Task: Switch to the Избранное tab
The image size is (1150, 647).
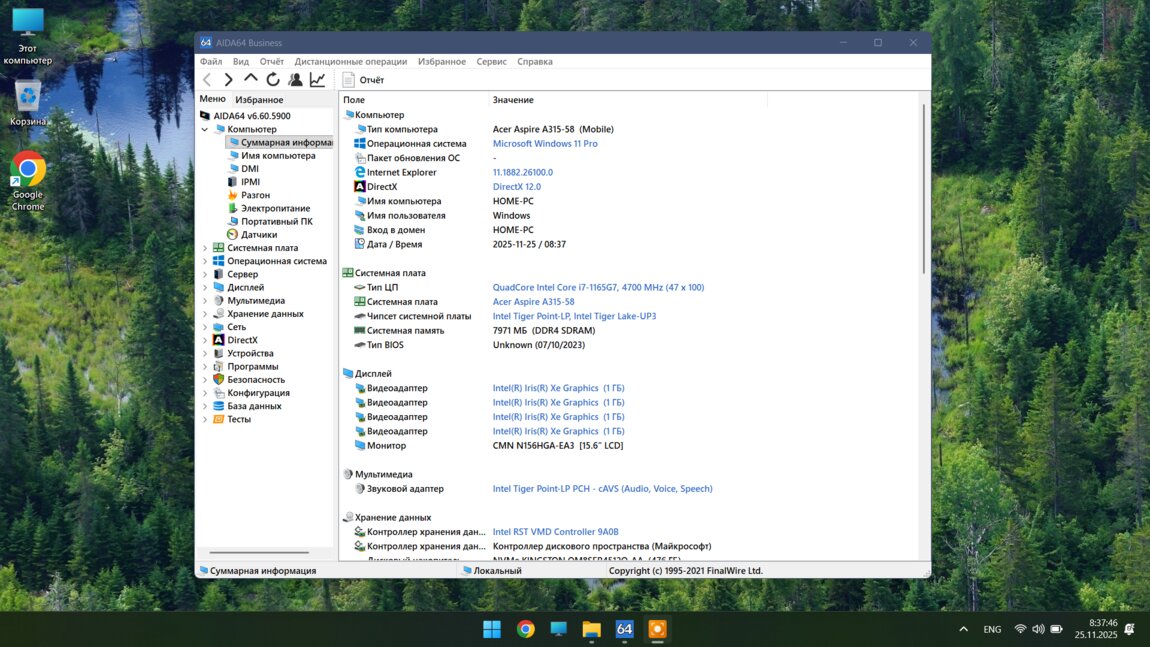Action: click(259, 100)
